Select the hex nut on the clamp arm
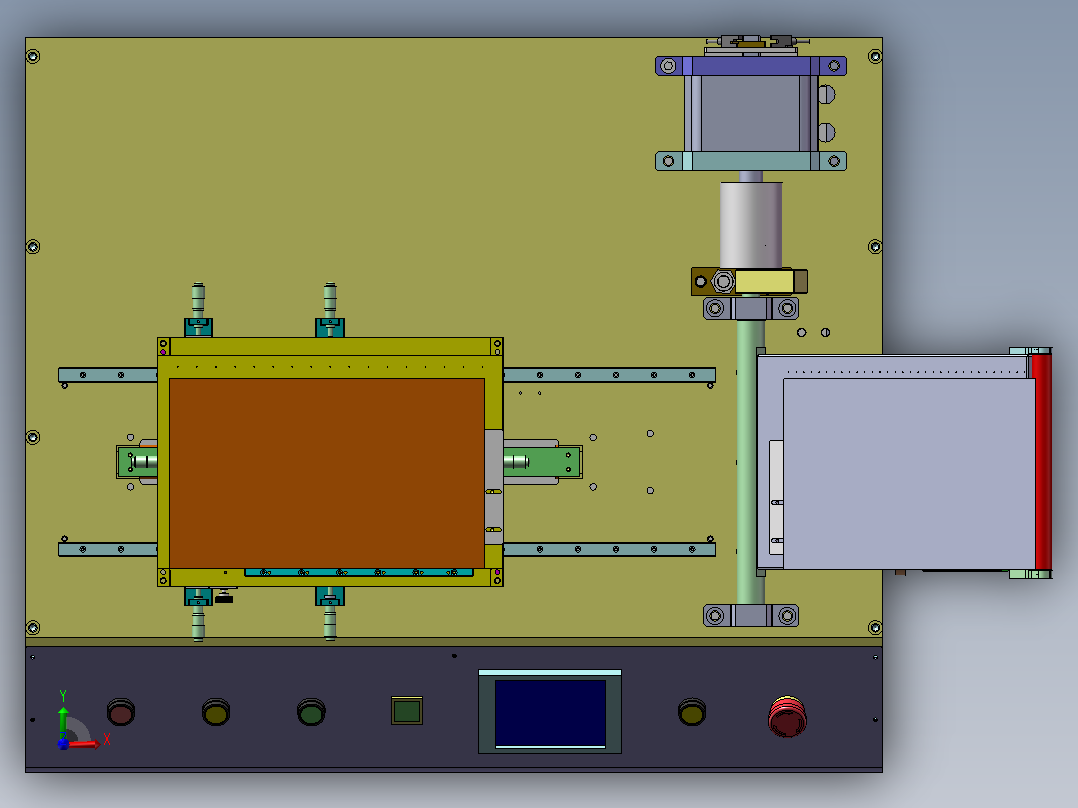The width and height of the screenshot is (1078, 808). pos(723,281)
